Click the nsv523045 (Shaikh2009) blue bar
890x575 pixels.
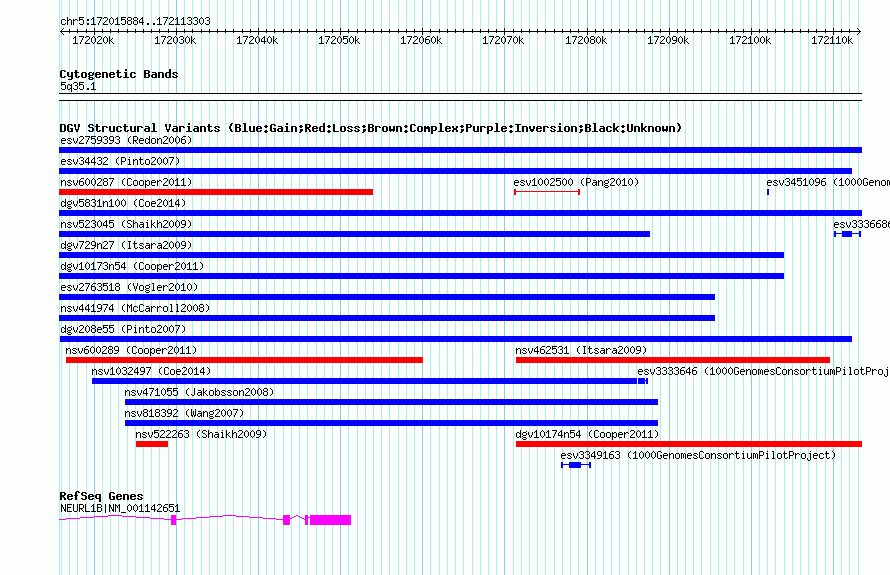pos(354,234)
